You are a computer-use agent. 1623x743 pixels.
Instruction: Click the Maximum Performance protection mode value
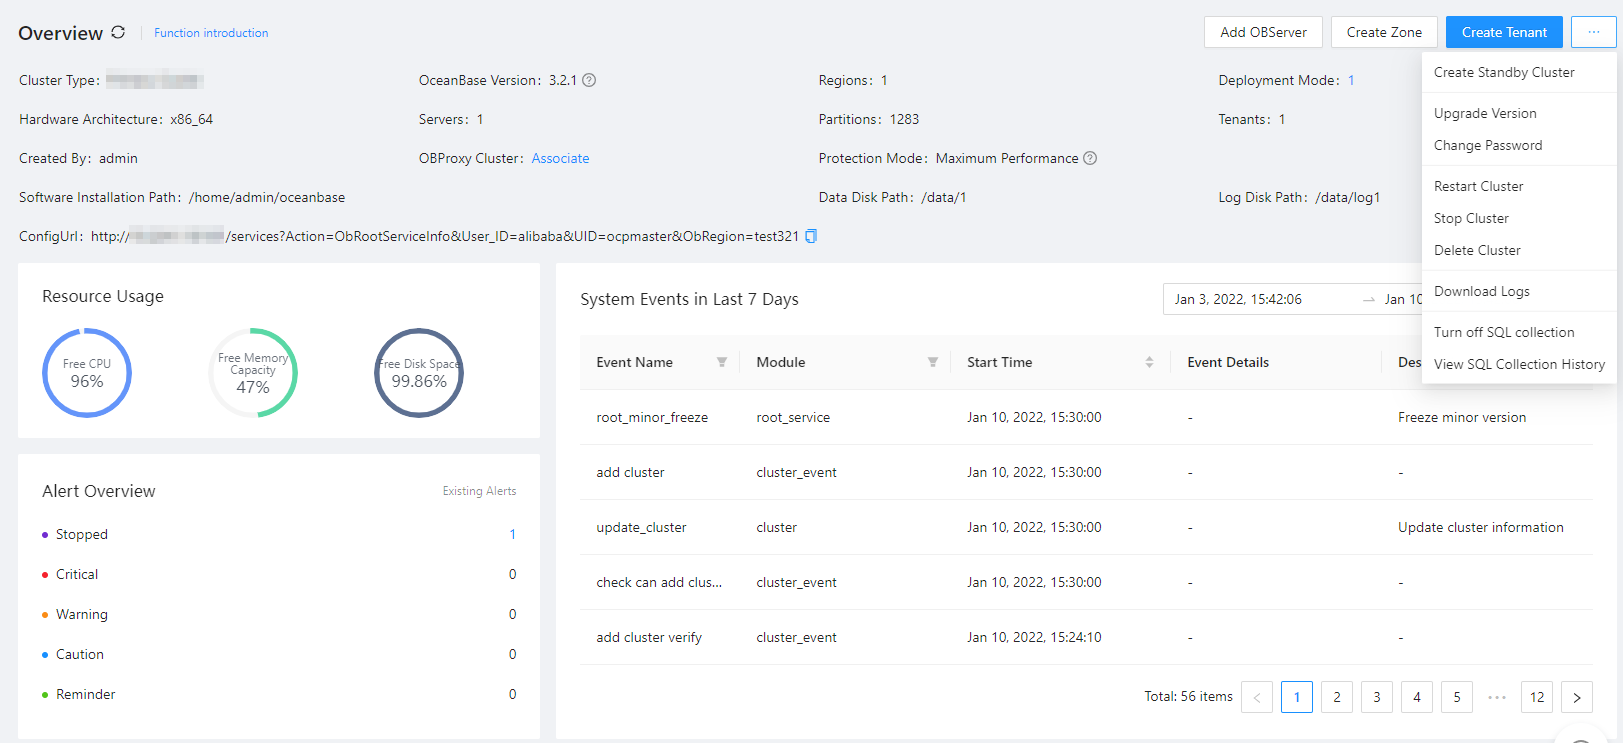[x=1007, y=158]
